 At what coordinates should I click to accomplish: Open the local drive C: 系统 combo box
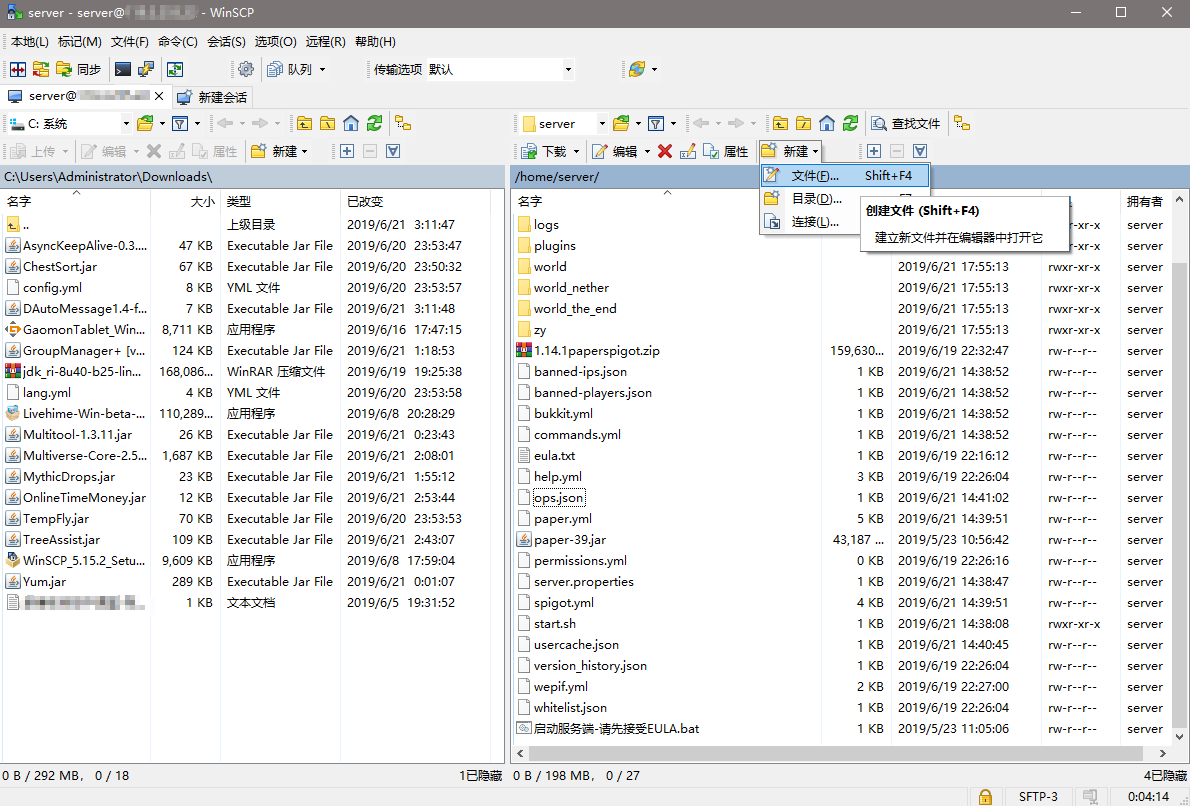pos(70,124)
